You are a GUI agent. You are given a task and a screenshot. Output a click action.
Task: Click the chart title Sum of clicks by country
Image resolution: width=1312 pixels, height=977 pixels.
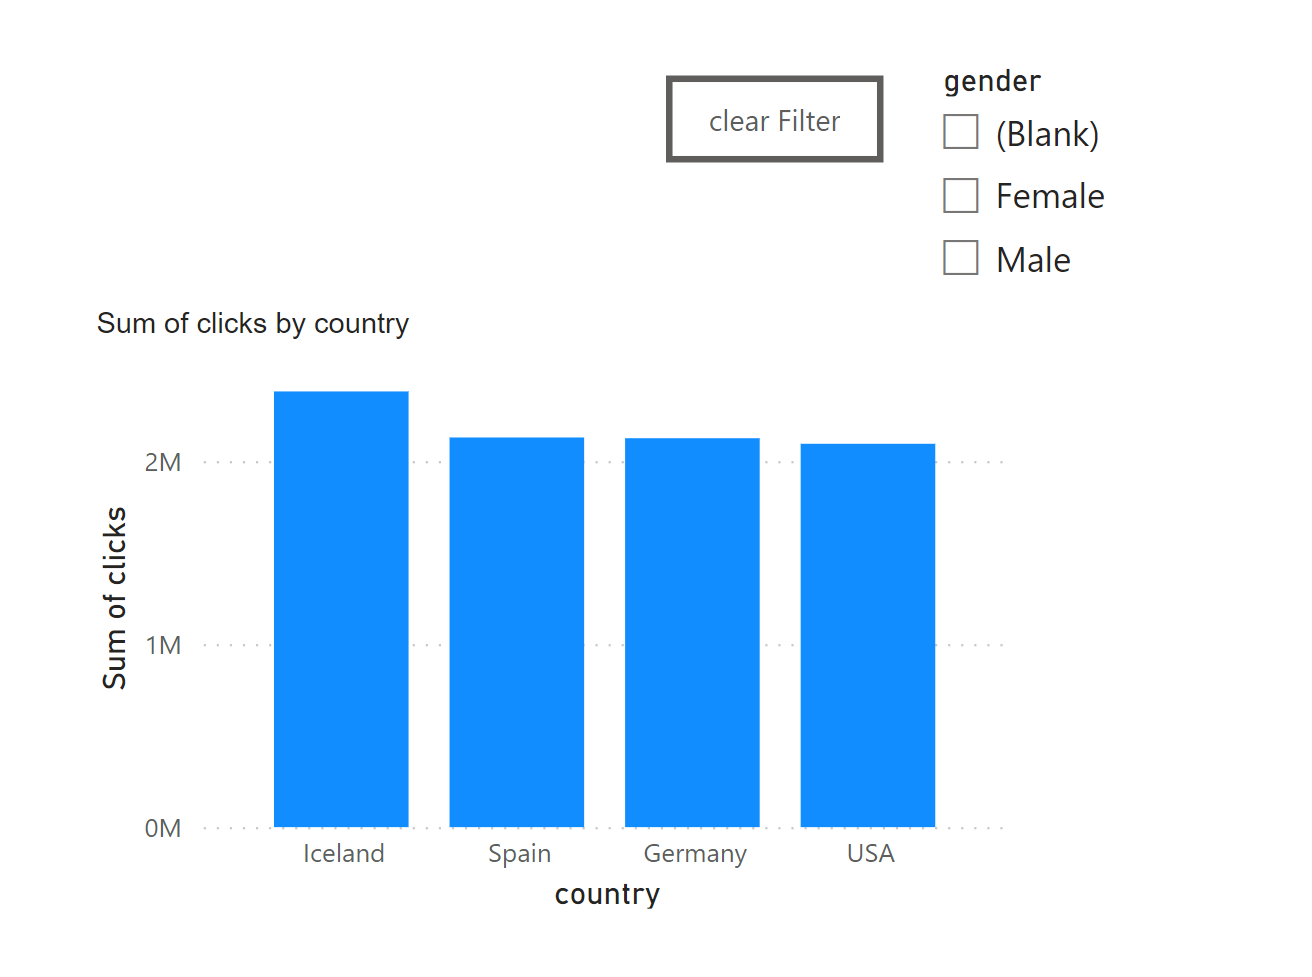pyautogui.click(x=253, y=323)
